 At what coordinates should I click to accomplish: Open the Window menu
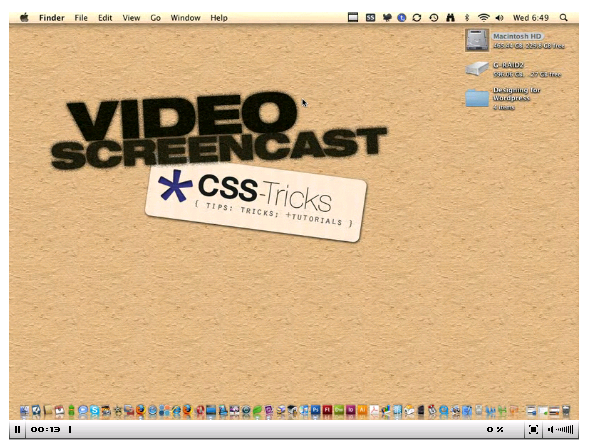185,18
